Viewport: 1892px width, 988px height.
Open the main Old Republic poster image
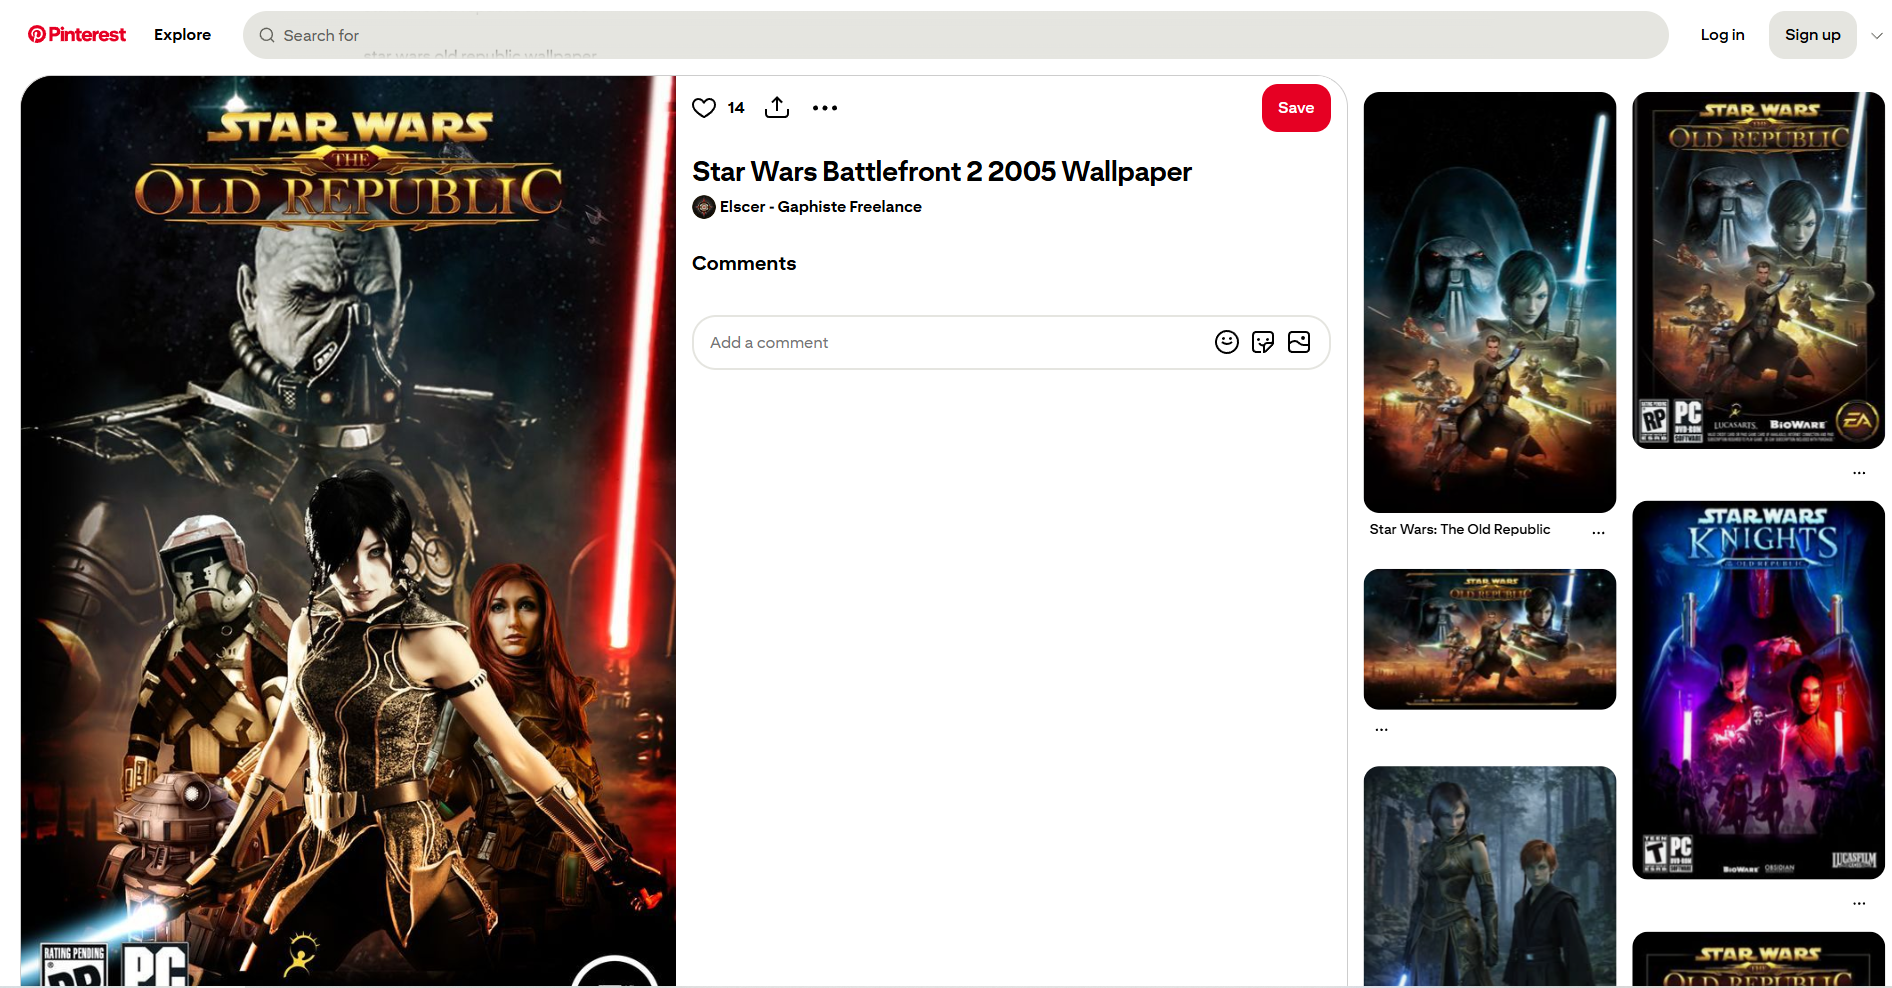click(x=348, y=531)
